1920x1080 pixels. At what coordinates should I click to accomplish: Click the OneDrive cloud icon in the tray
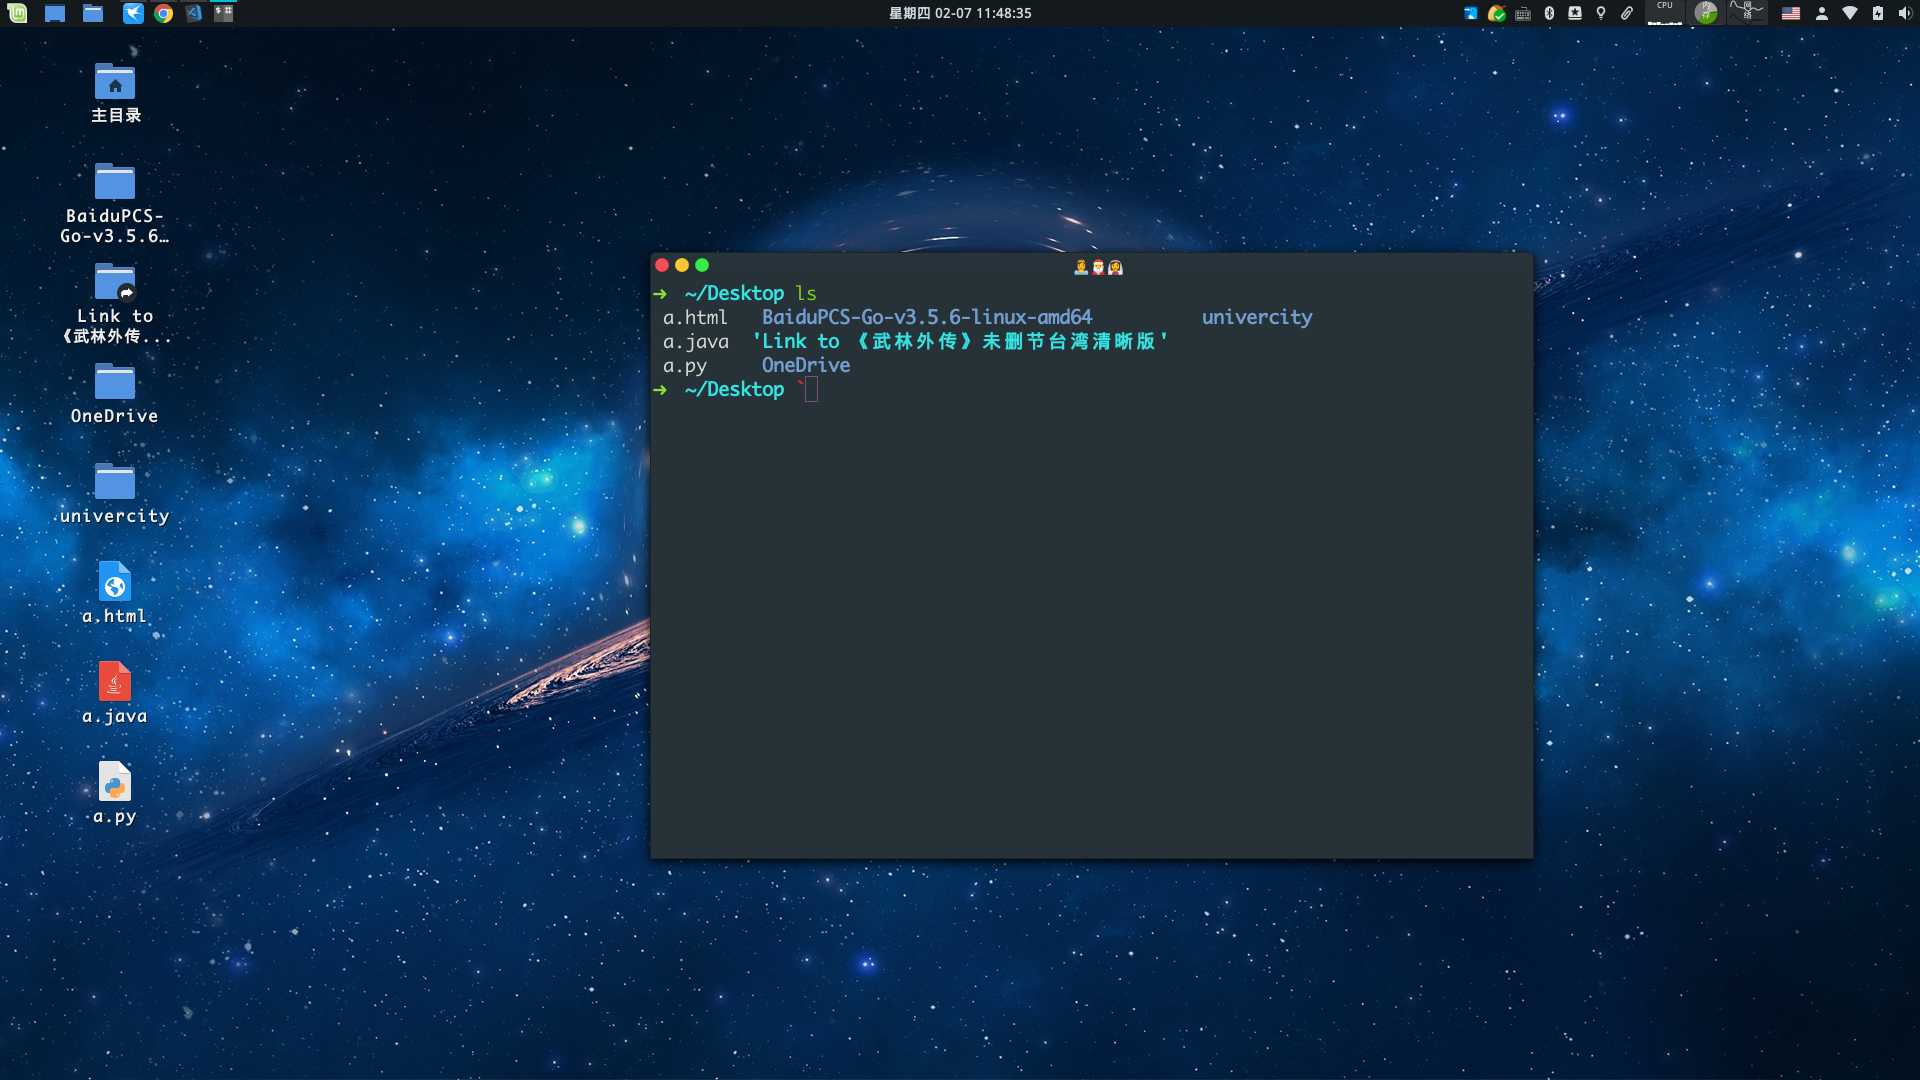(x=1470, y=14)
